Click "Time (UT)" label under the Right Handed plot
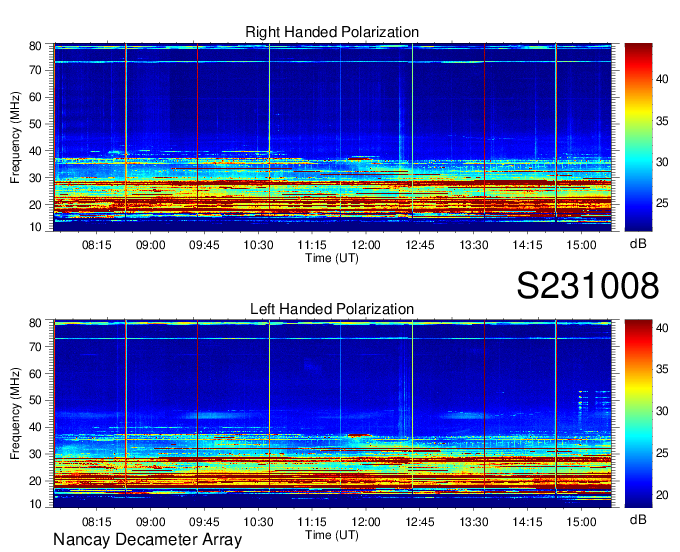The height and width of the screenshot is (552, 680). [332, 258]
